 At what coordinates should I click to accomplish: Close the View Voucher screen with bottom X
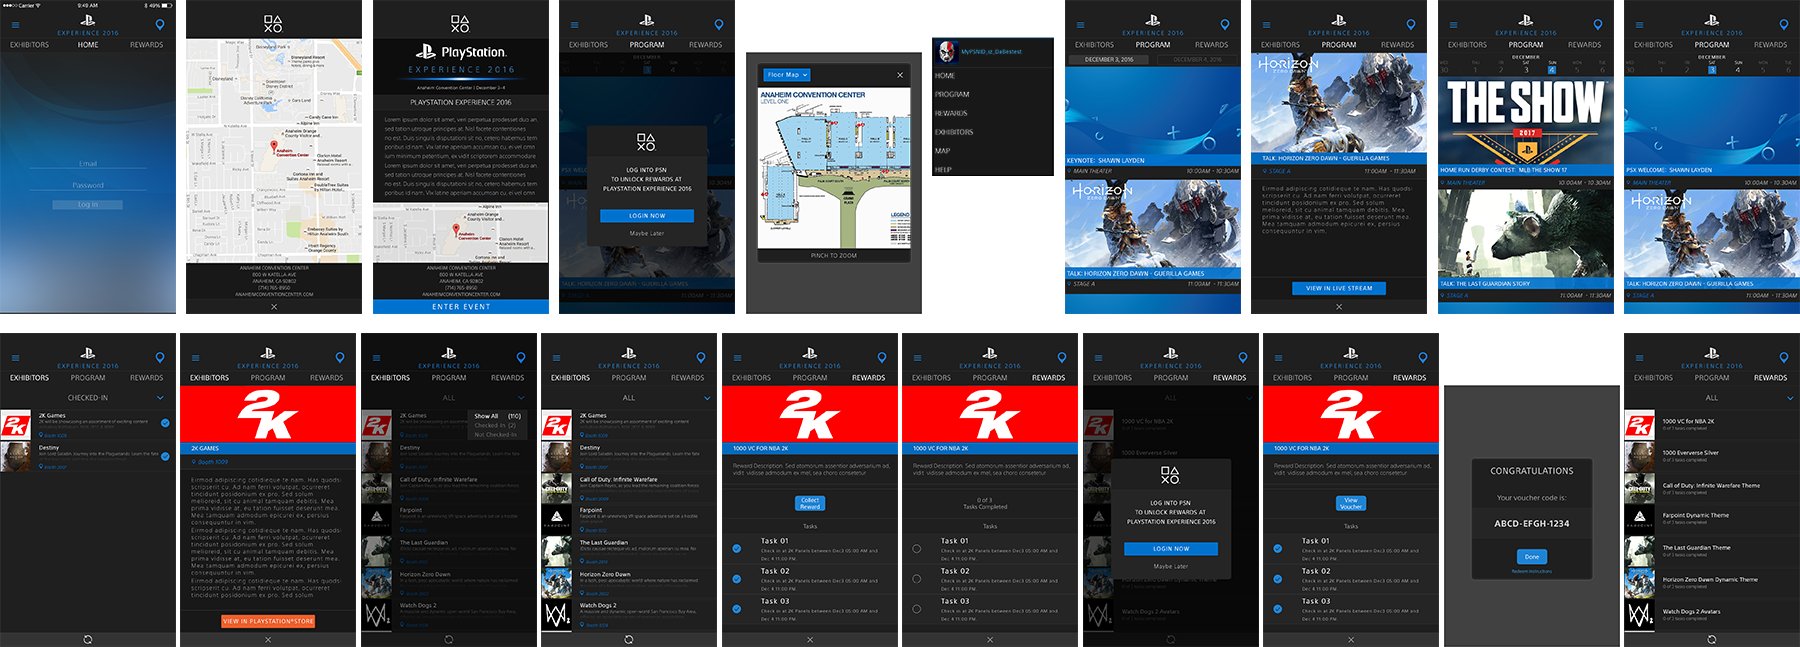coord(1351,639)
